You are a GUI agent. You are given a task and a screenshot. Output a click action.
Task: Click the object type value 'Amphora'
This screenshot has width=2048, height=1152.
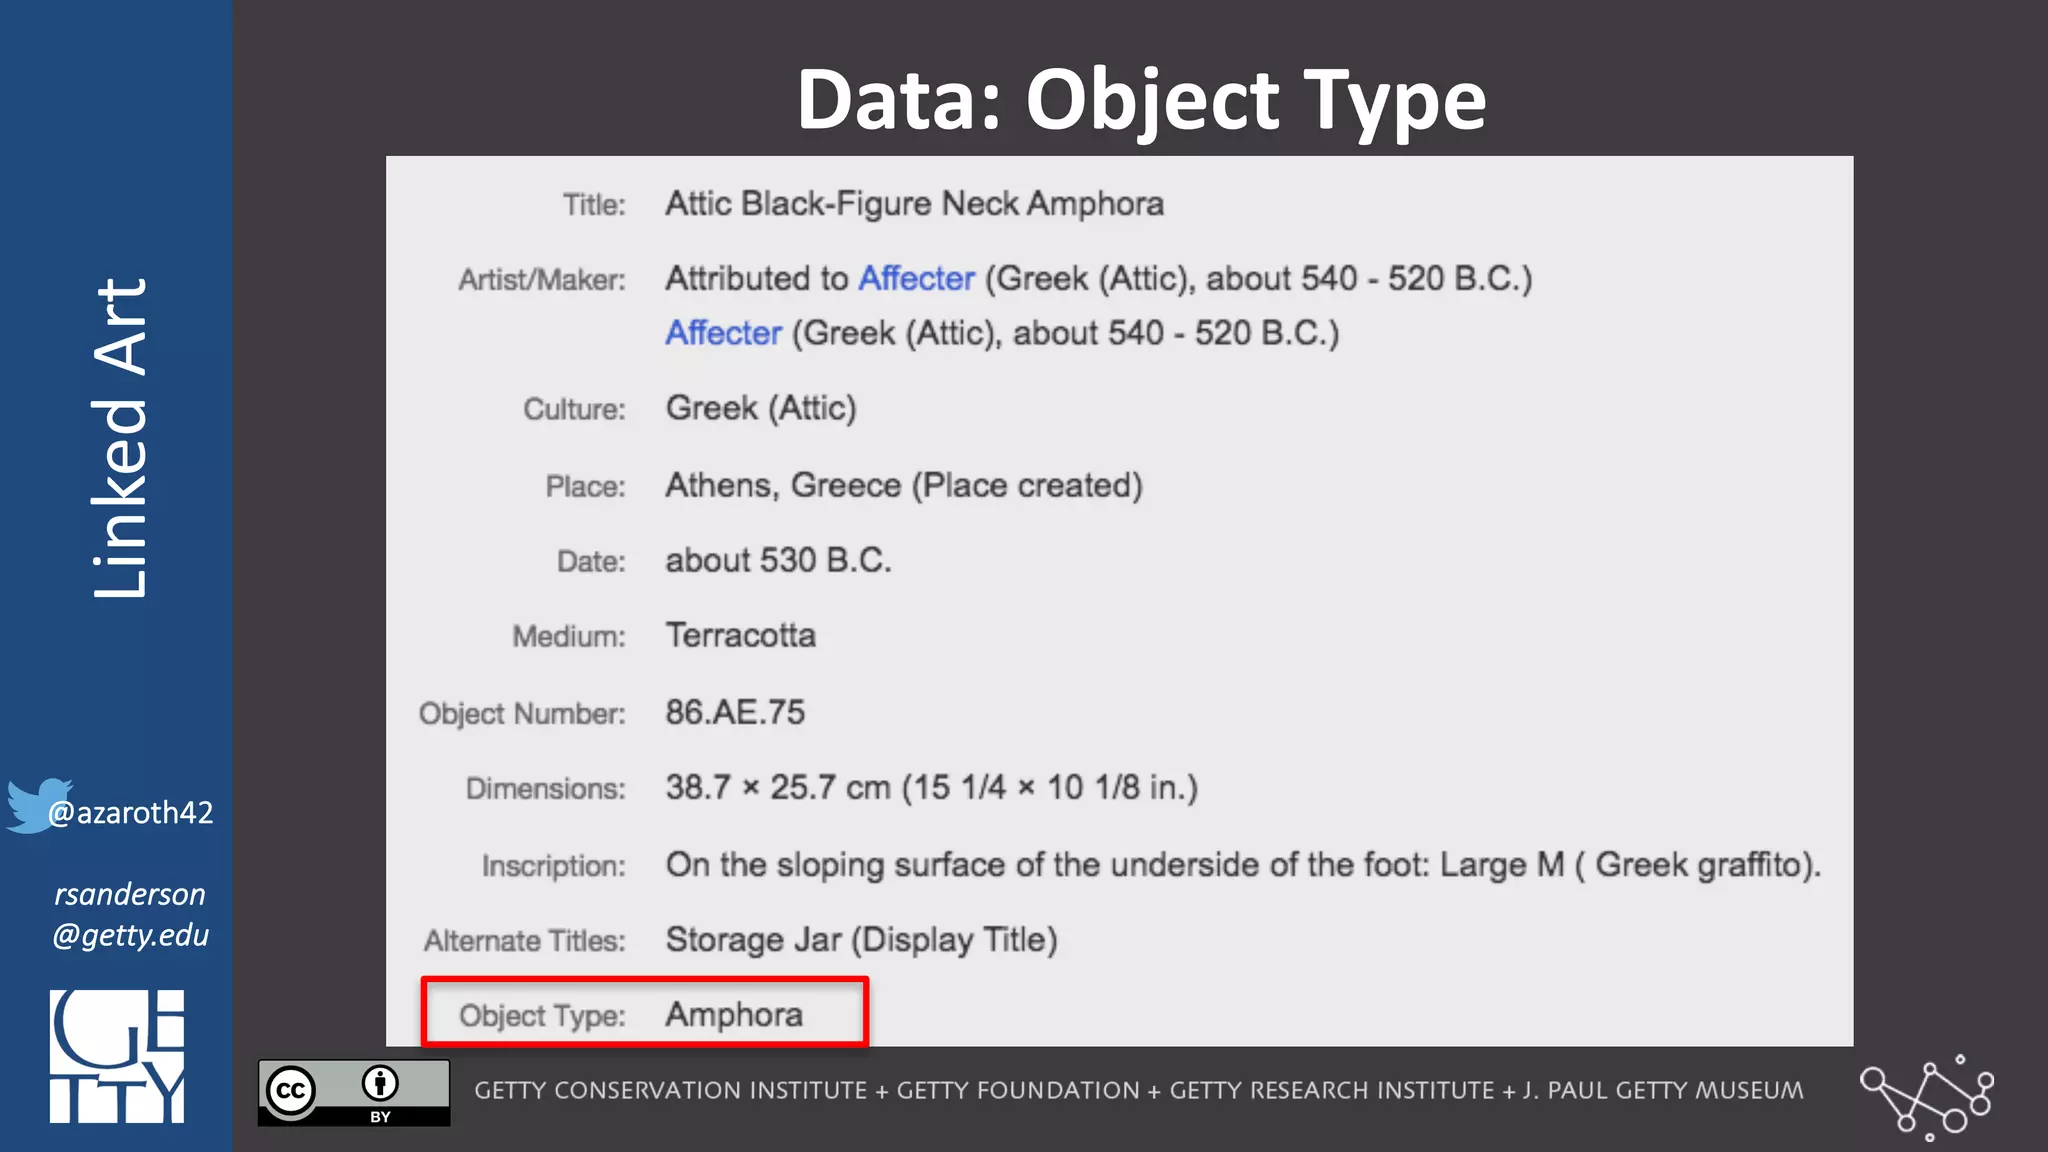[734, 1014]
